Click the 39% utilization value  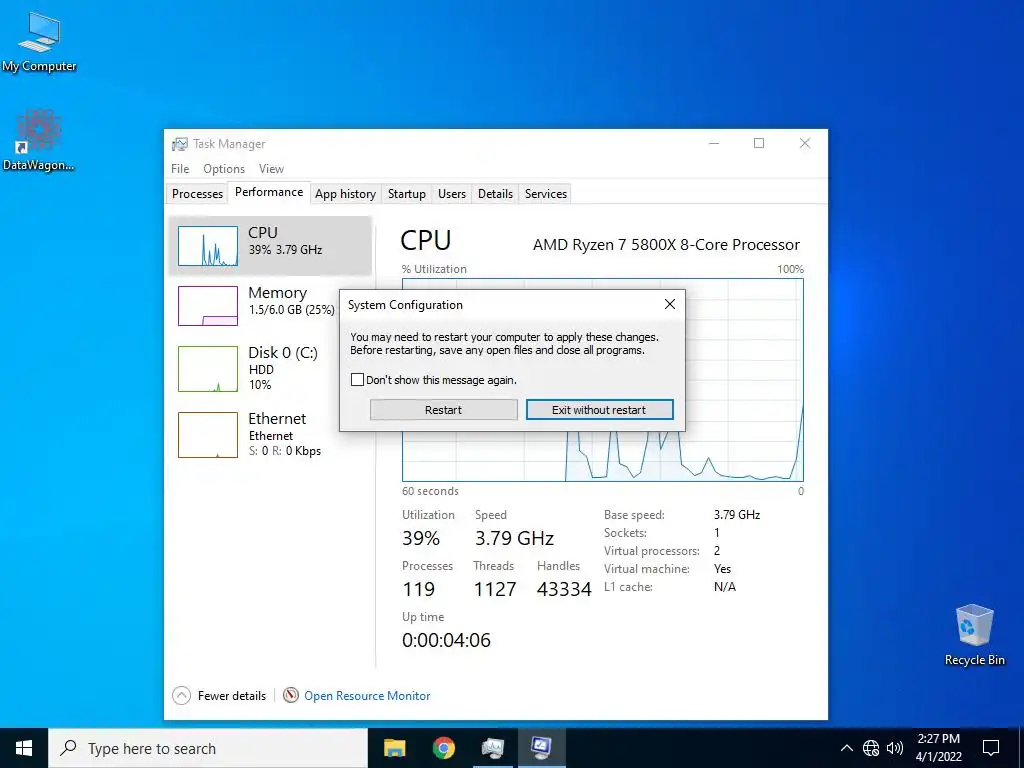point(421,538)
